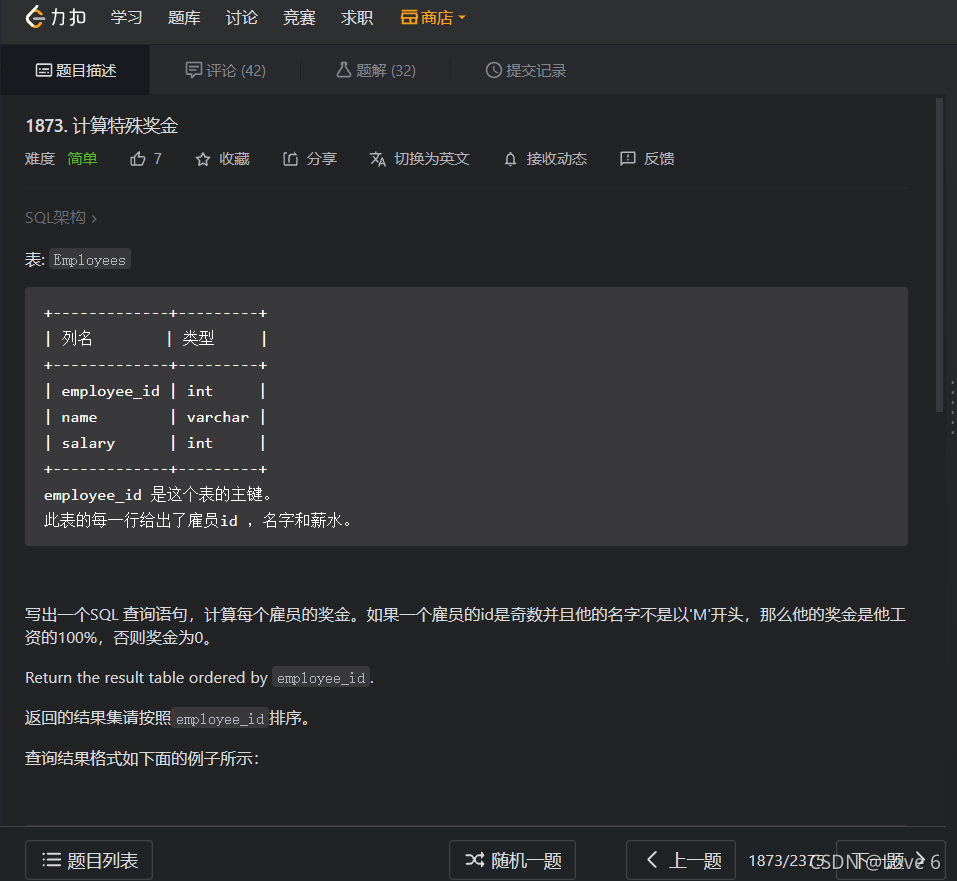Viewport: 957px width, 881px height.
Task: Open the 求职 menu
Action: pyautogui.click(x=356, y=18)
